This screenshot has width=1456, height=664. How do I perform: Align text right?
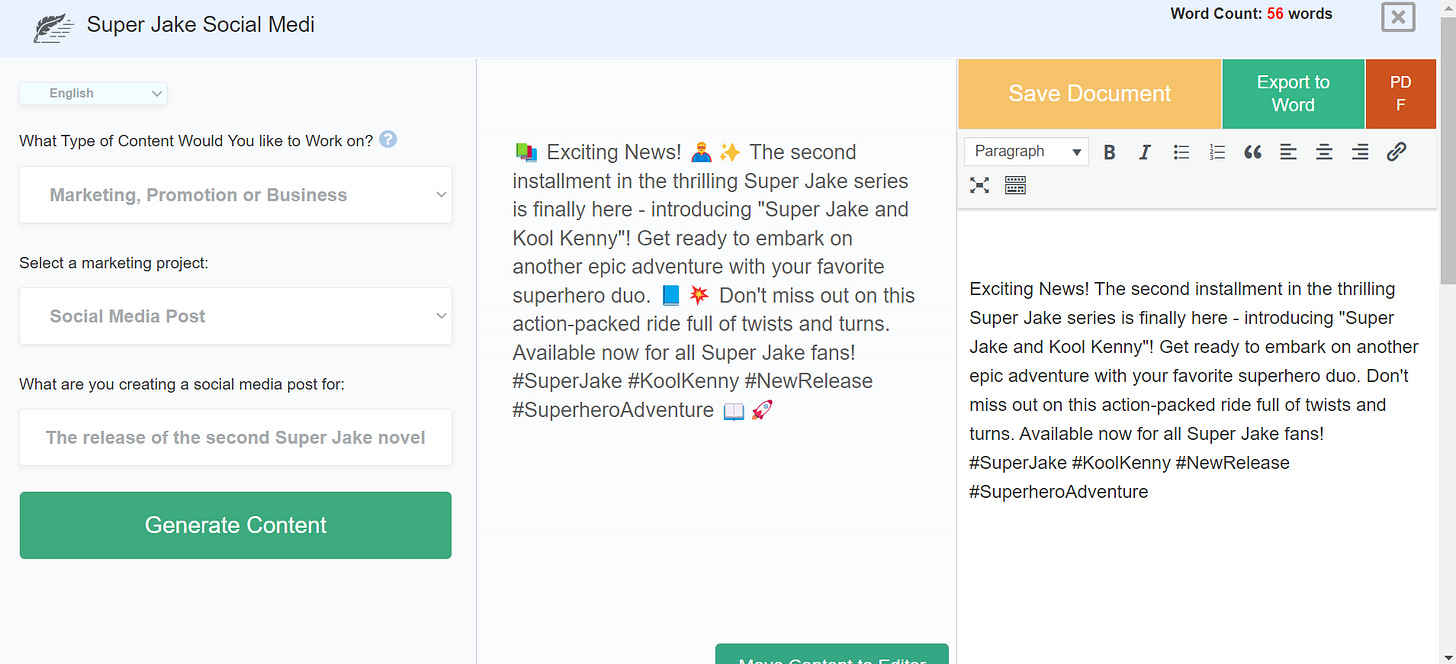click(1360, 152)
